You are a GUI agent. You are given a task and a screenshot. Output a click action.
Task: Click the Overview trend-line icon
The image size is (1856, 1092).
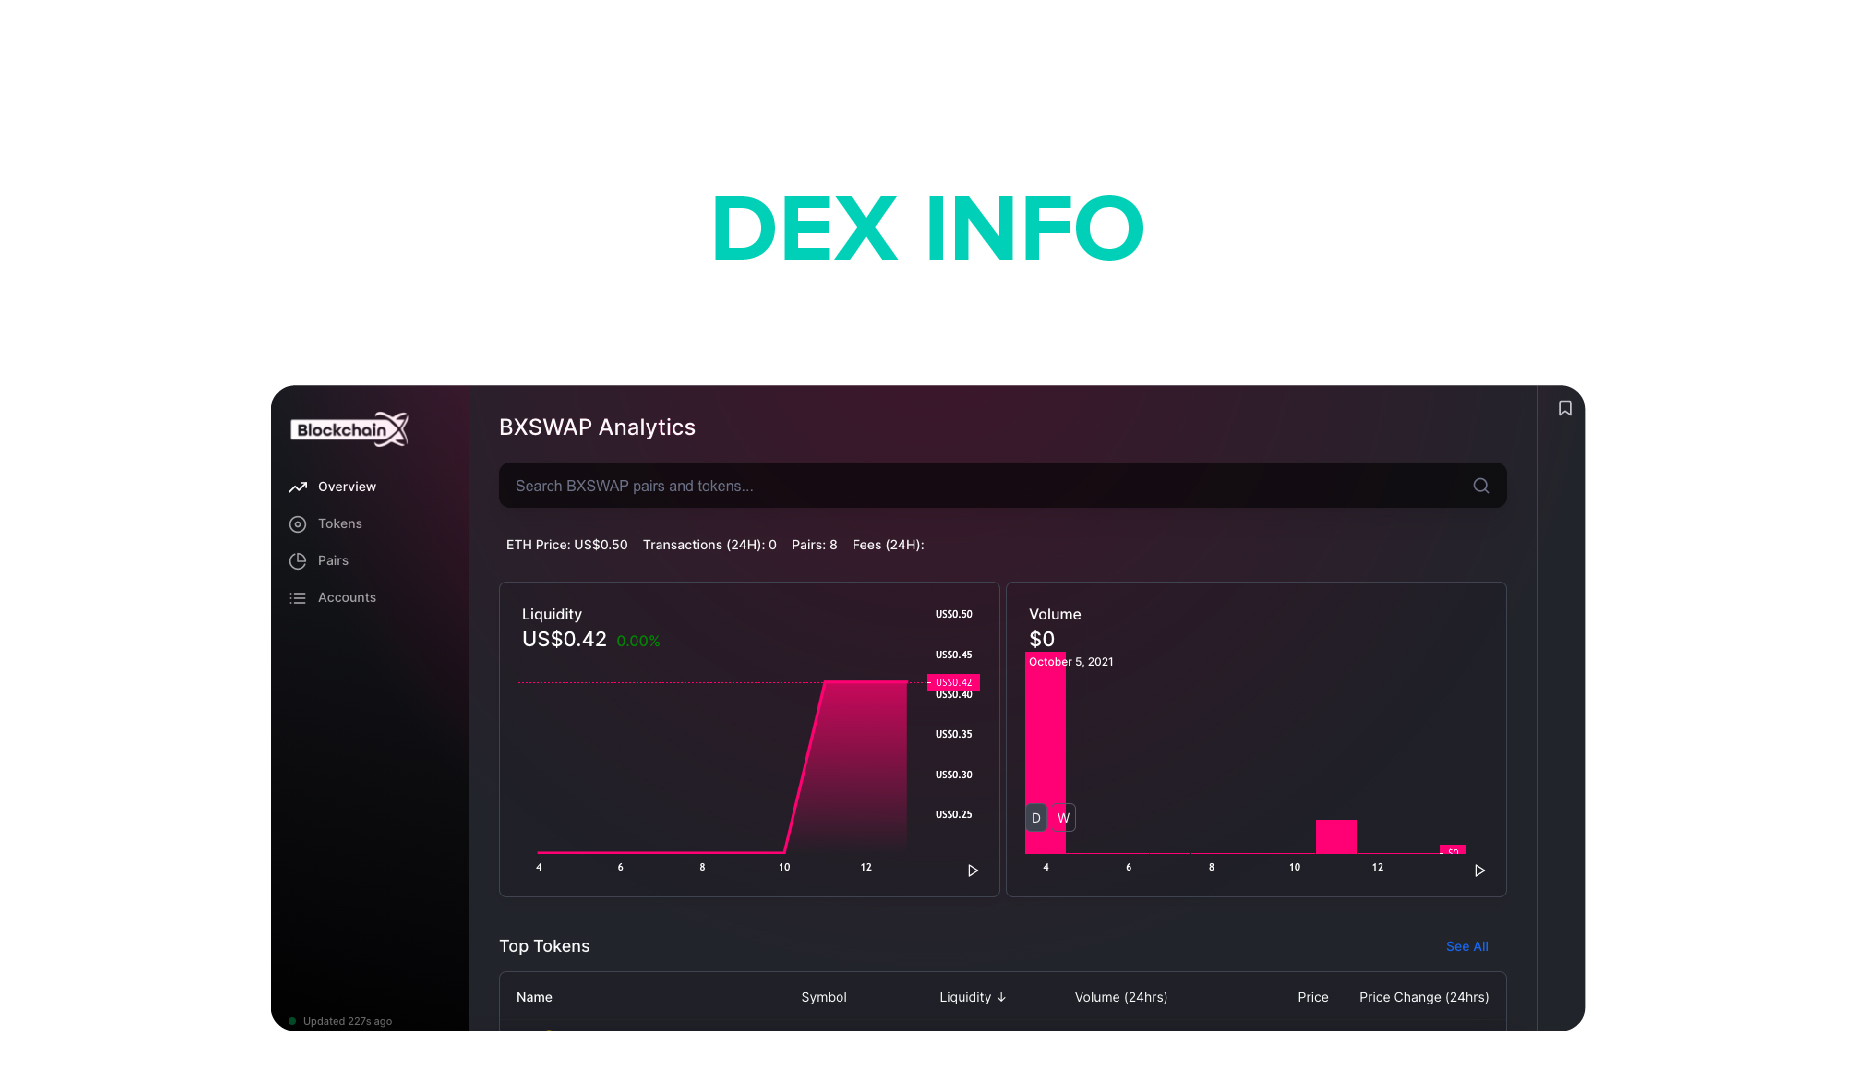[297, 487]
